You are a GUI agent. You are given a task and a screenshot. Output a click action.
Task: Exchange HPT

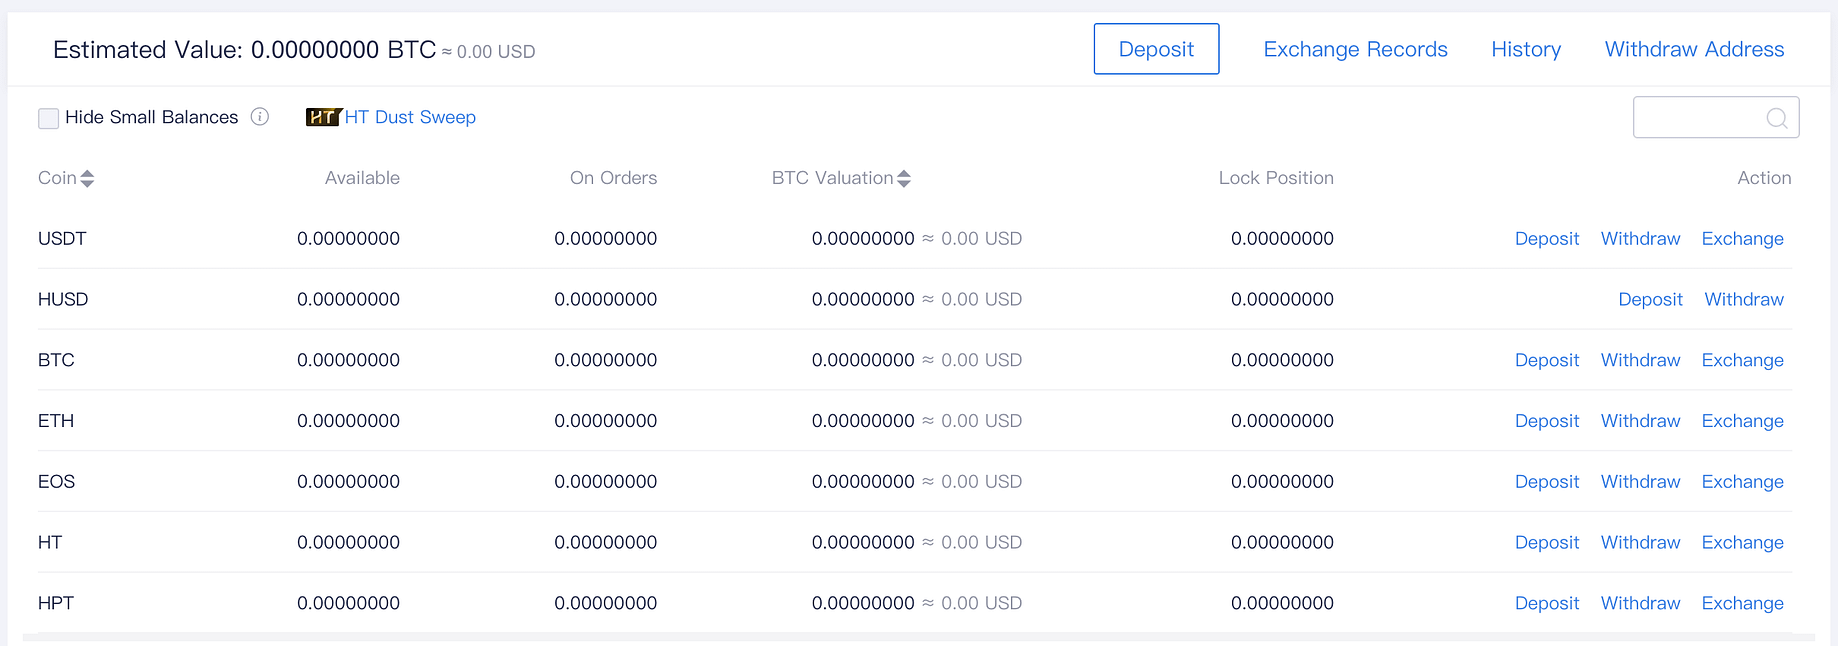1742,604
